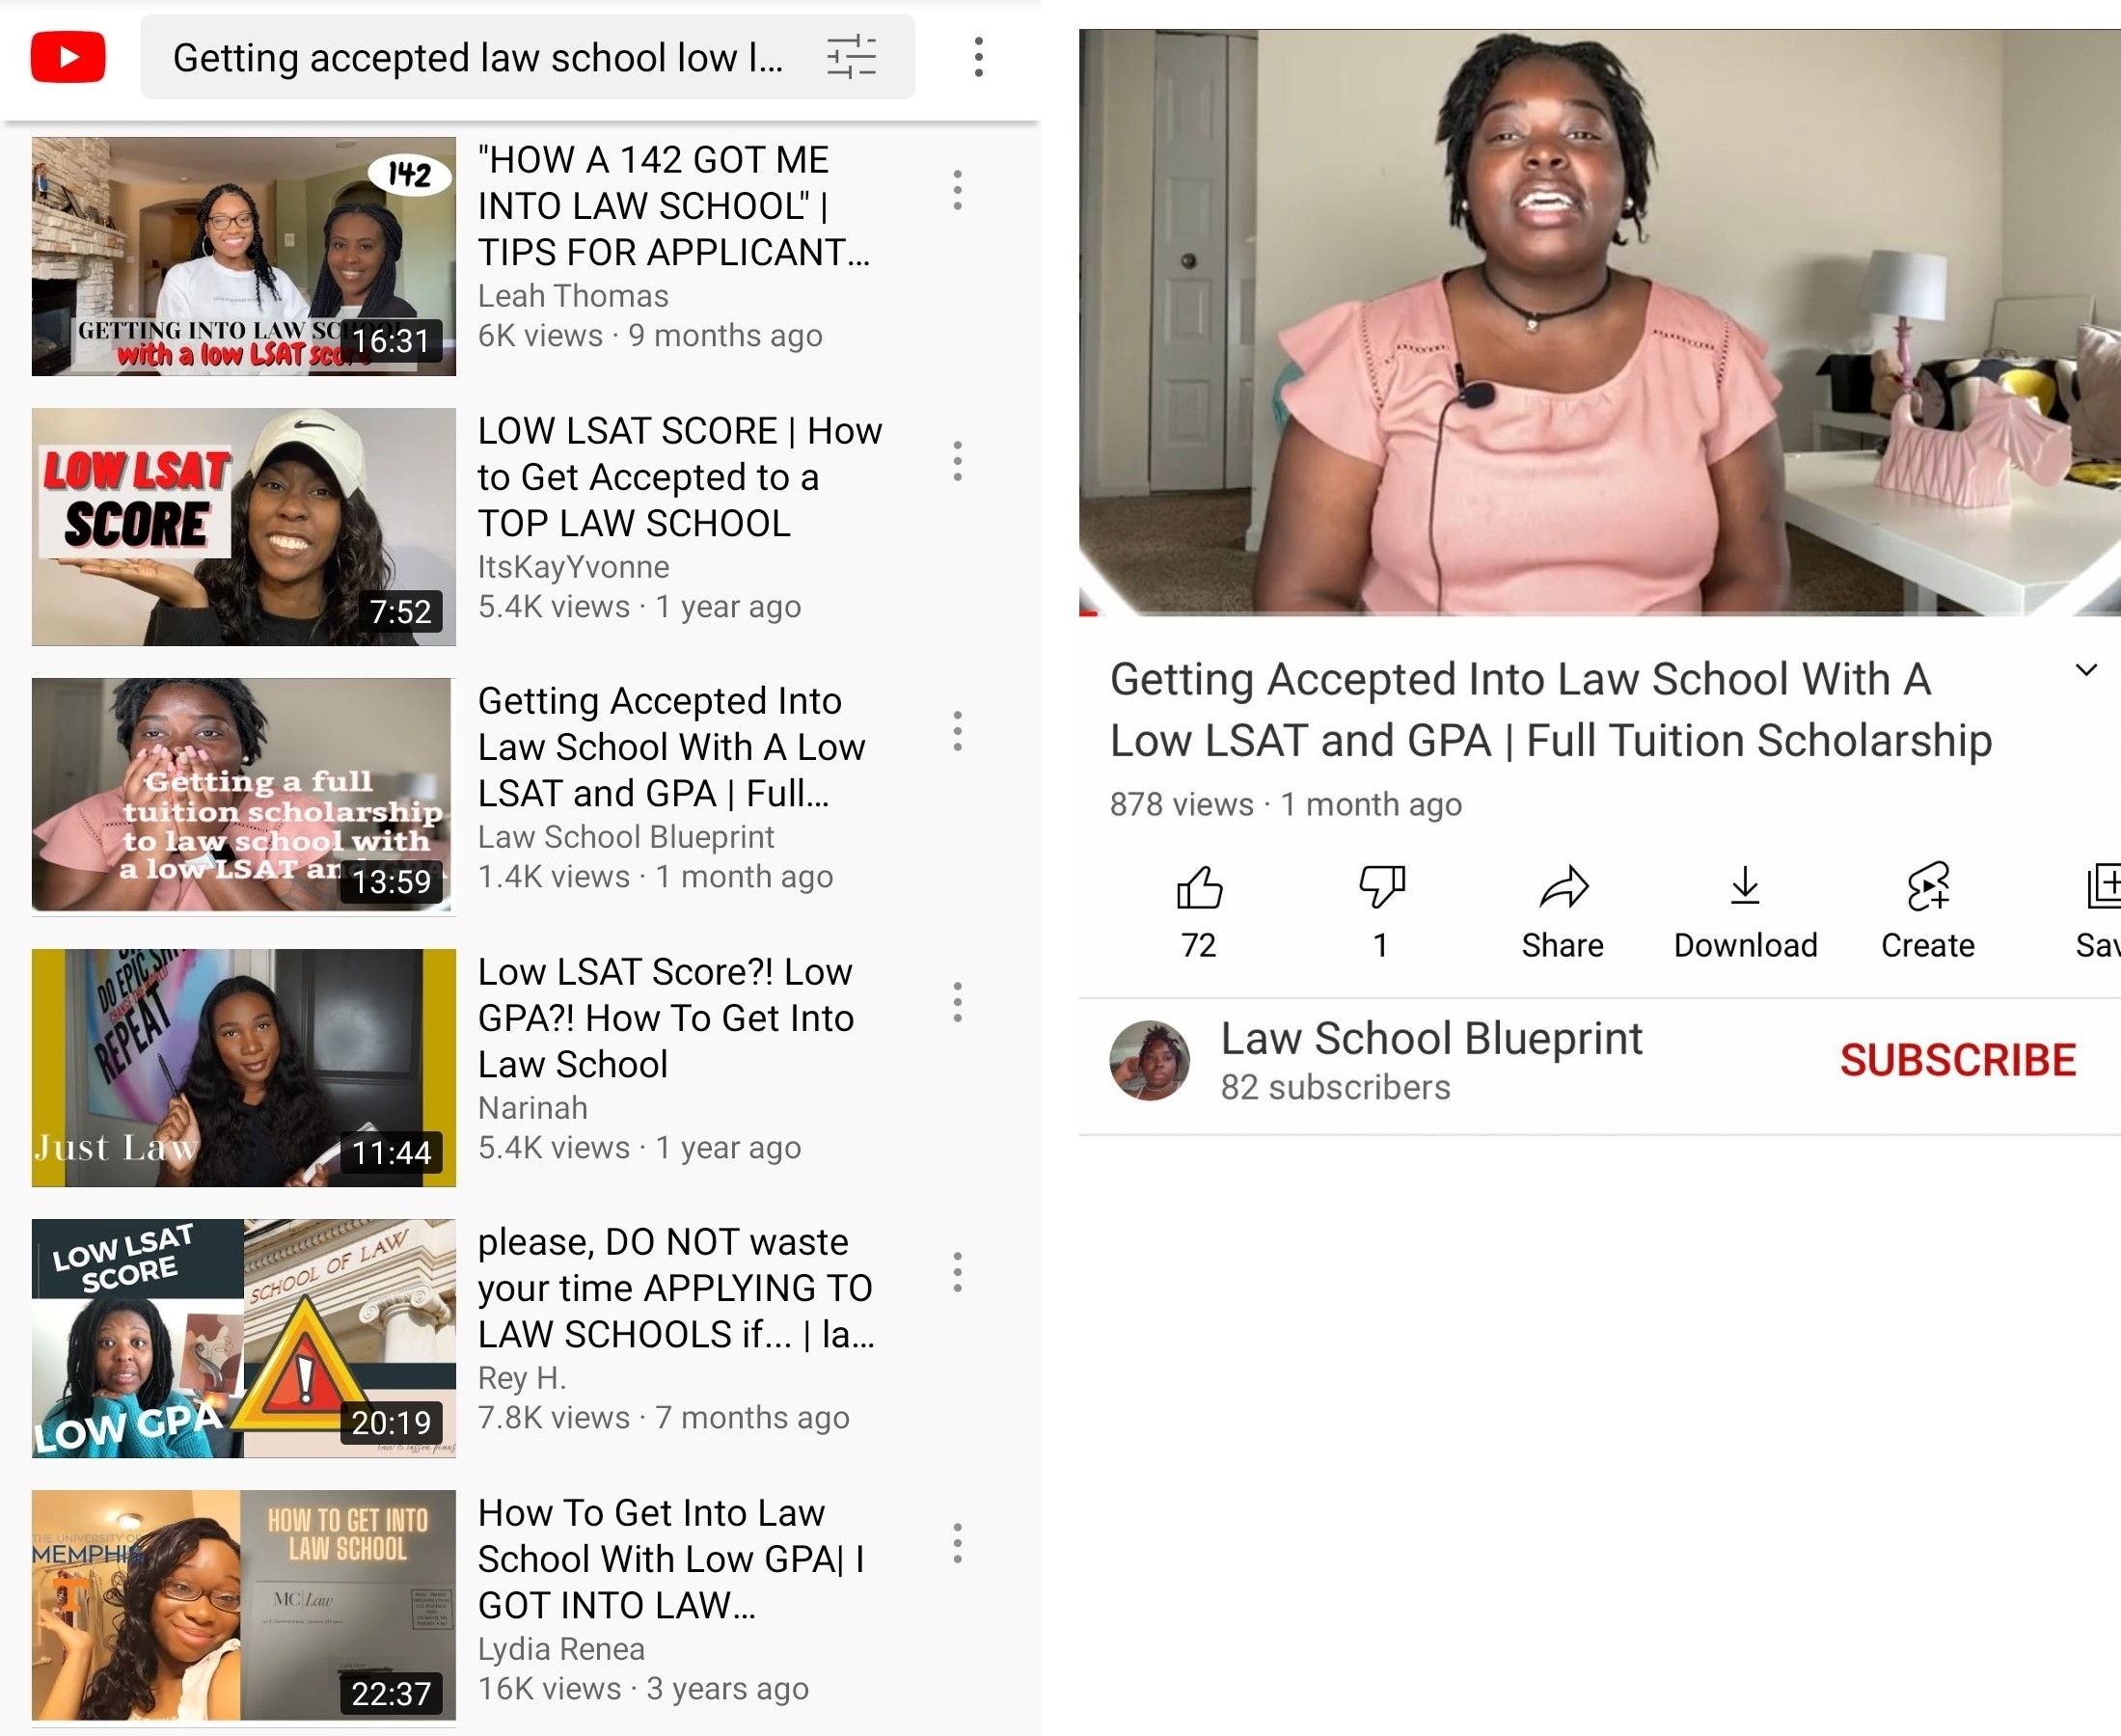Open options for Narinah video
This screenshot has width=2121, height=1736.
click(x=957, y=1002)
